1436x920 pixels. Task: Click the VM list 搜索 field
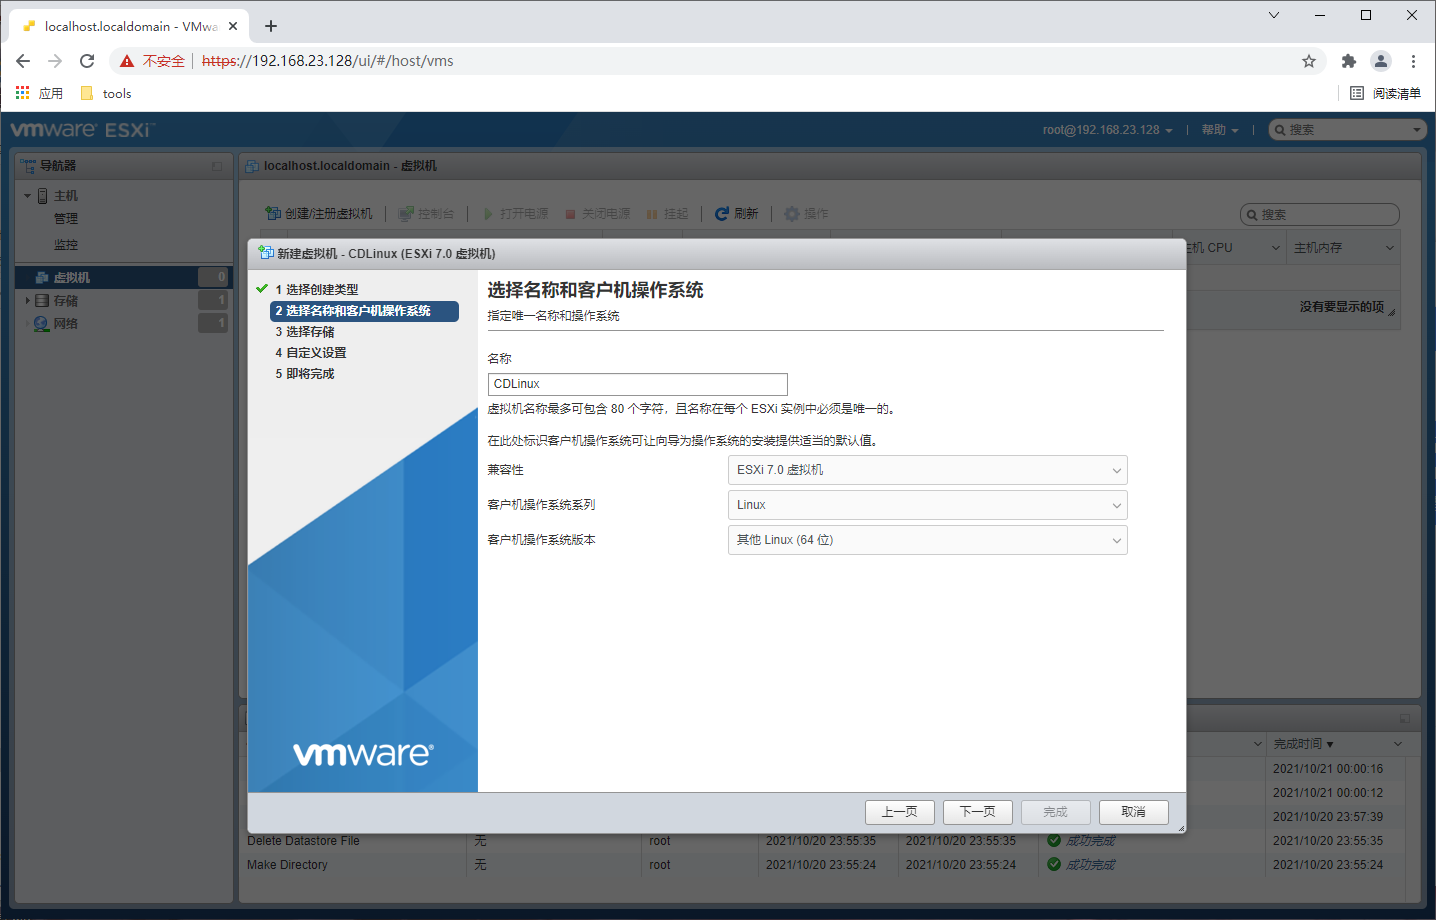(1320, 215)
